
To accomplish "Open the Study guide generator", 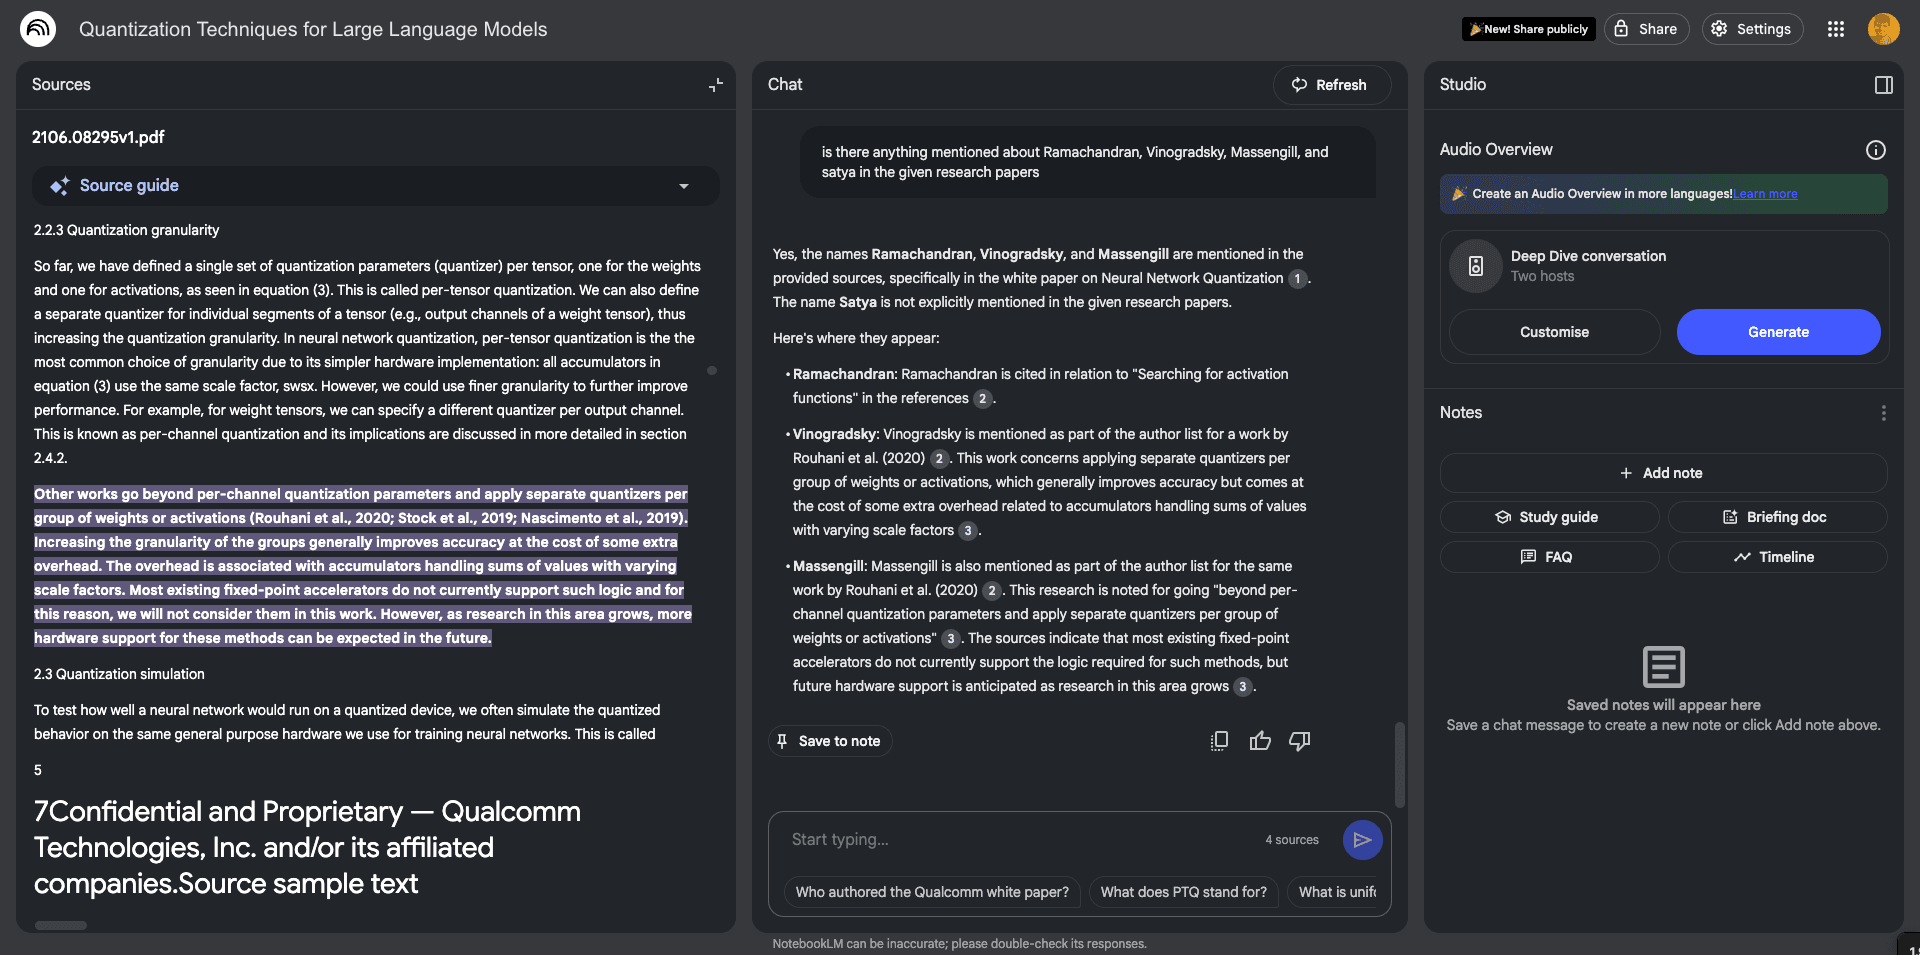I will click(1548, 516).
